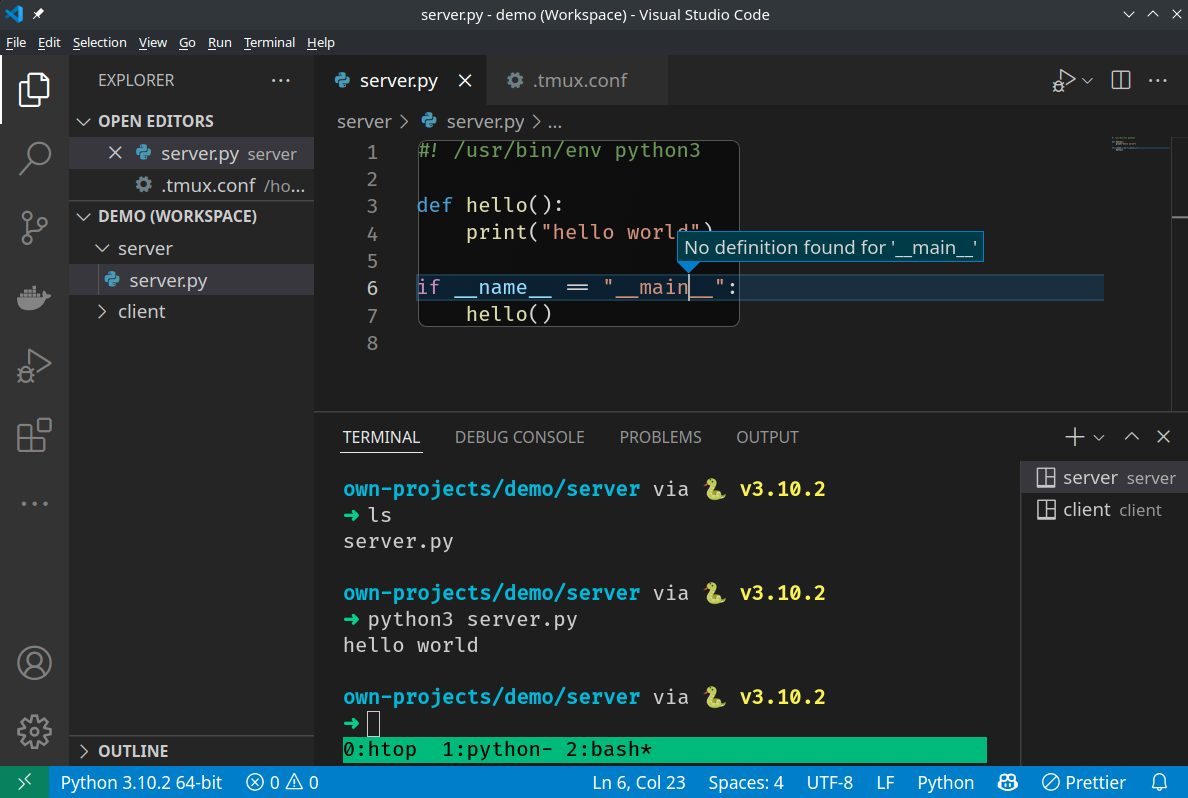Click Ln 6, Col 23 to go to line

pos(638,782)
